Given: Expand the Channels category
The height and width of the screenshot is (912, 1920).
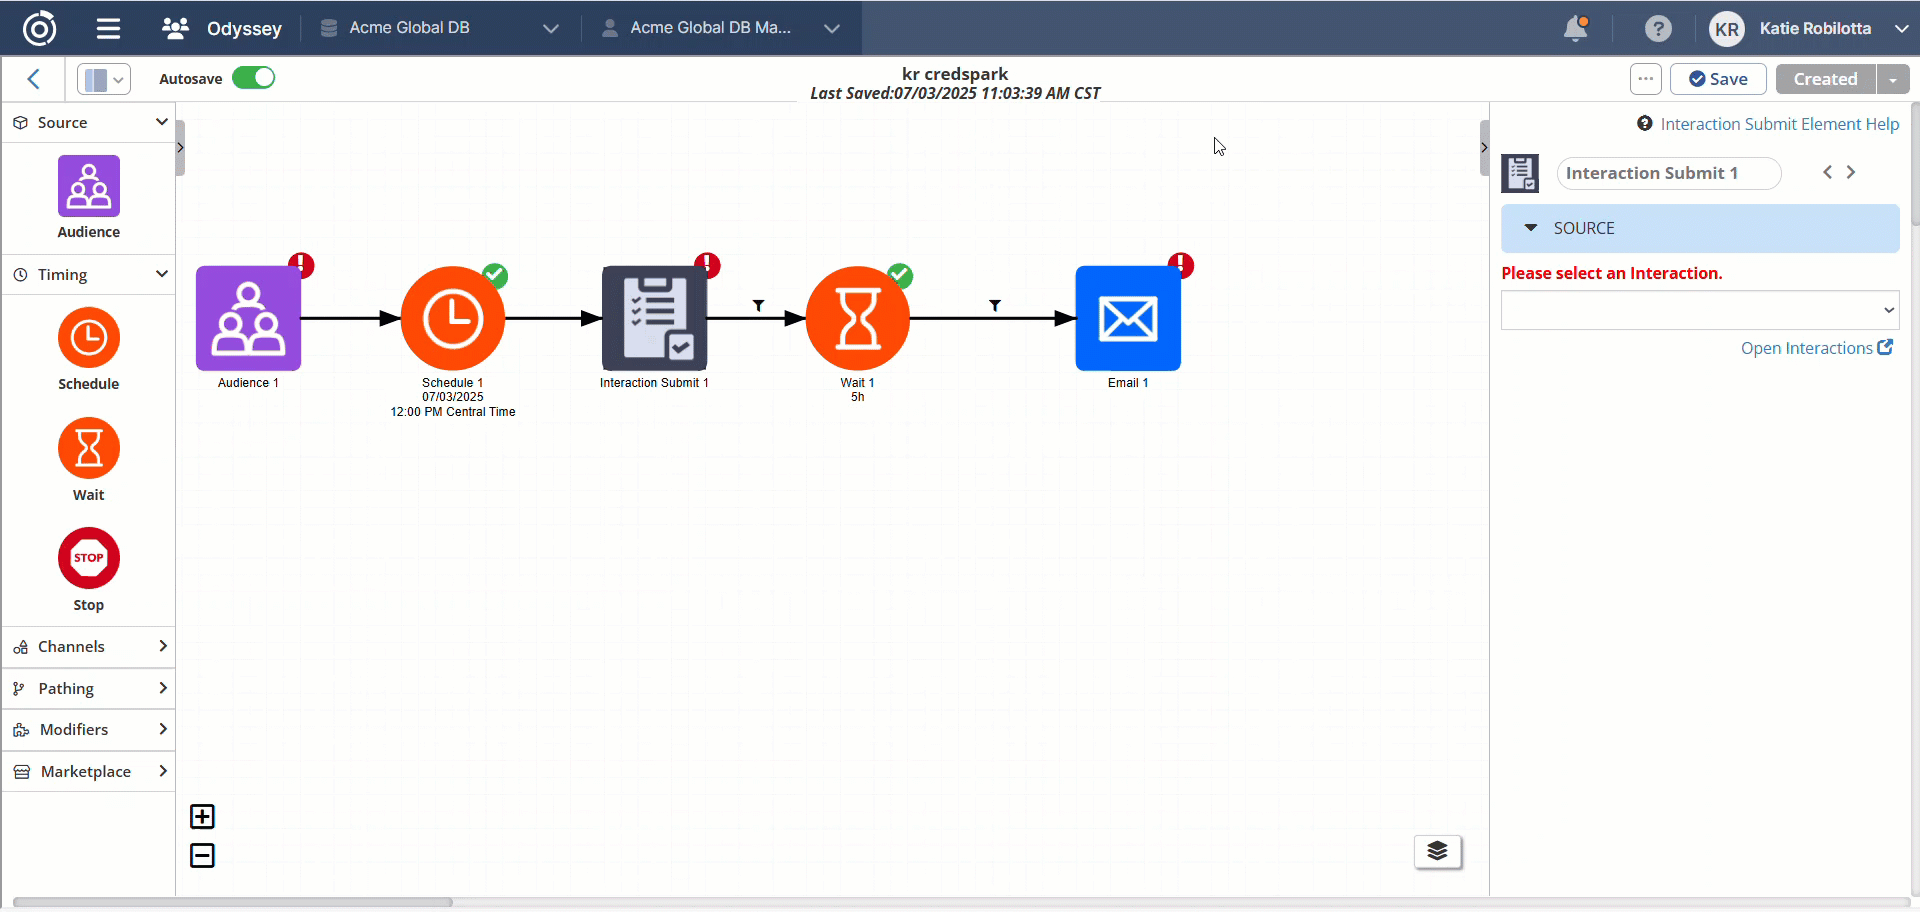Looking at the screenshot, I should click(x=88, y=647).
